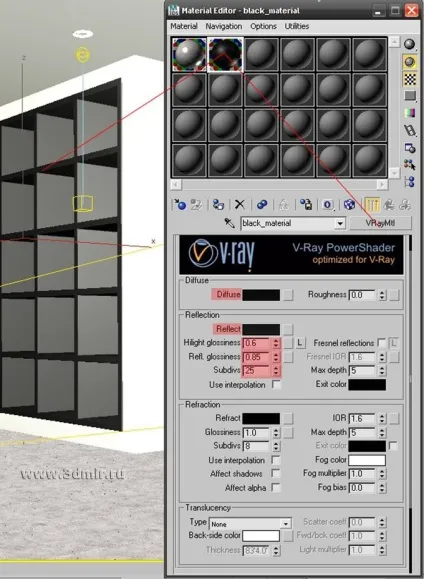Toggle Use interpolation in Reflection group

[276, 385]
